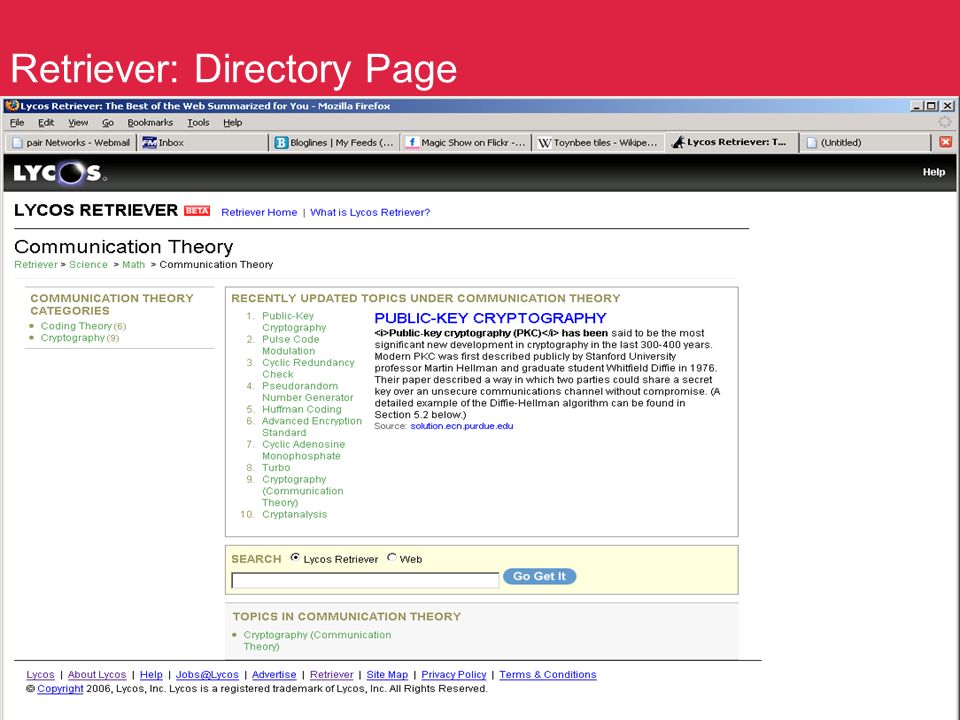Open Huffman Coding topic

(x=302, y=409)
